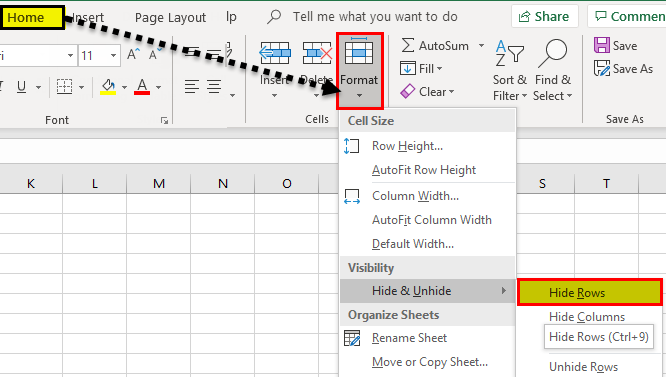
Task: Select the column S header
Action: [x=542, y=183]
